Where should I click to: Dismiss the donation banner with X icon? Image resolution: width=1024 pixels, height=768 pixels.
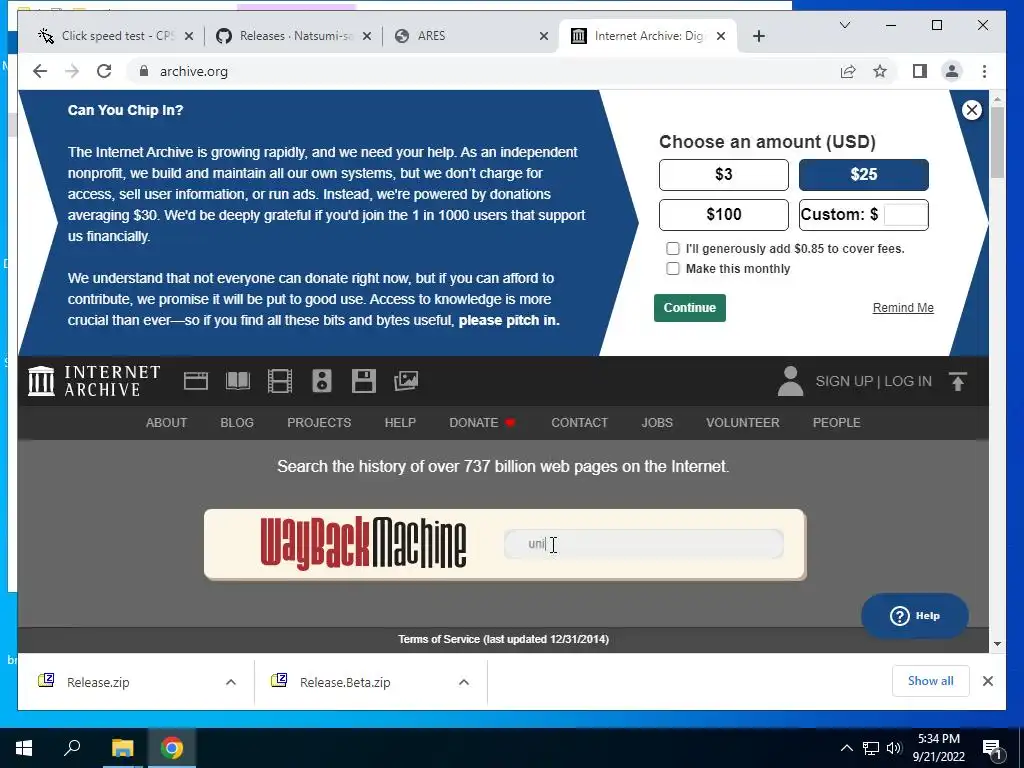pos(972,110)
